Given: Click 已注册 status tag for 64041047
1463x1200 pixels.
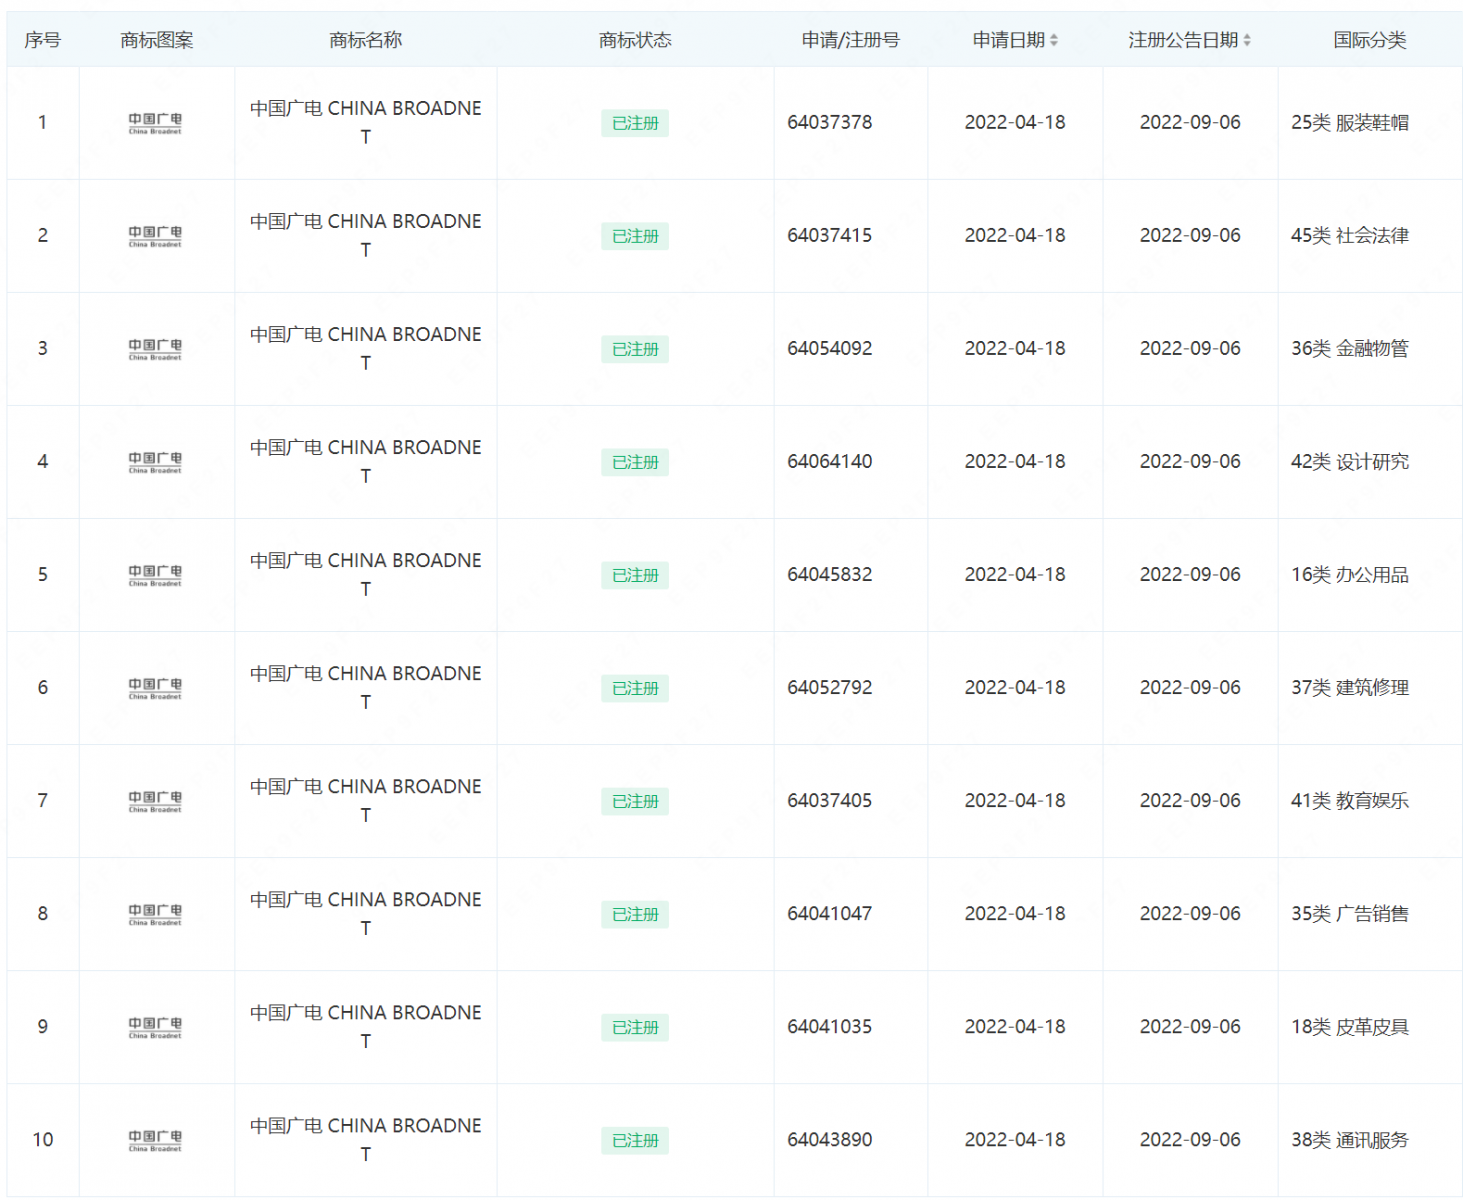Looking at the screenshot, I should 635,914.
